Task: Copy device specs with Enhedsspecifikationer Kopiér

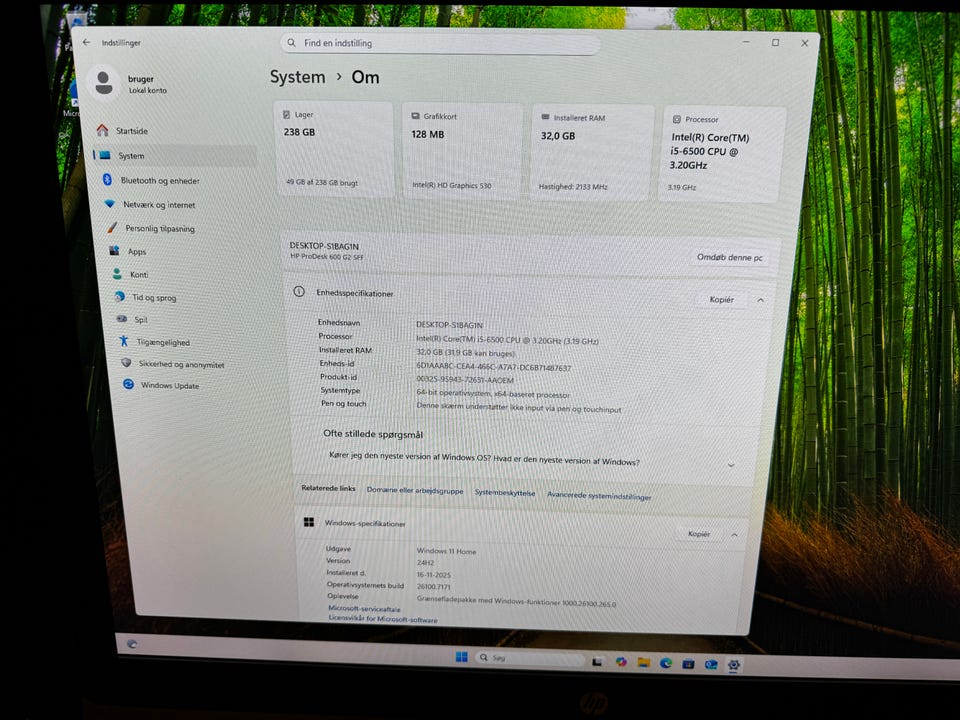Action: tap(721, 299)
